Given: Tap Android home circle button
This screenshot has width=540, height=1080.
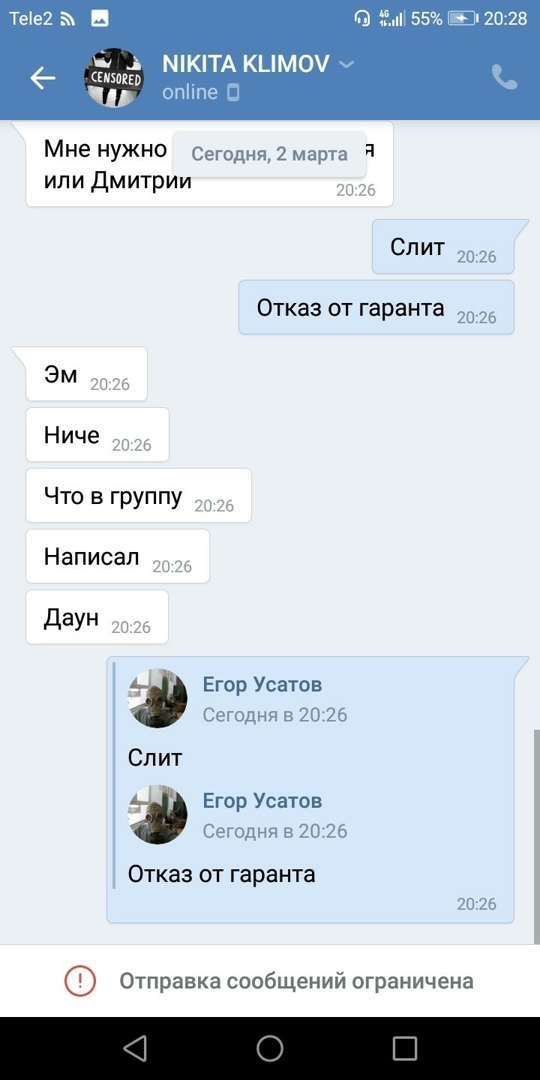Looking at the screenshot, I should pos(270,1048).
